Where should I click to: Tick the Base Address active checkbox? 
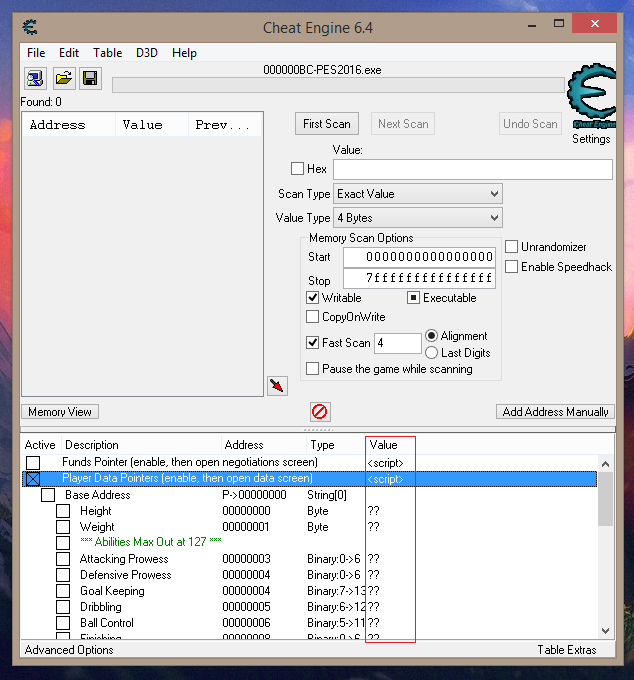coord(48,495)
